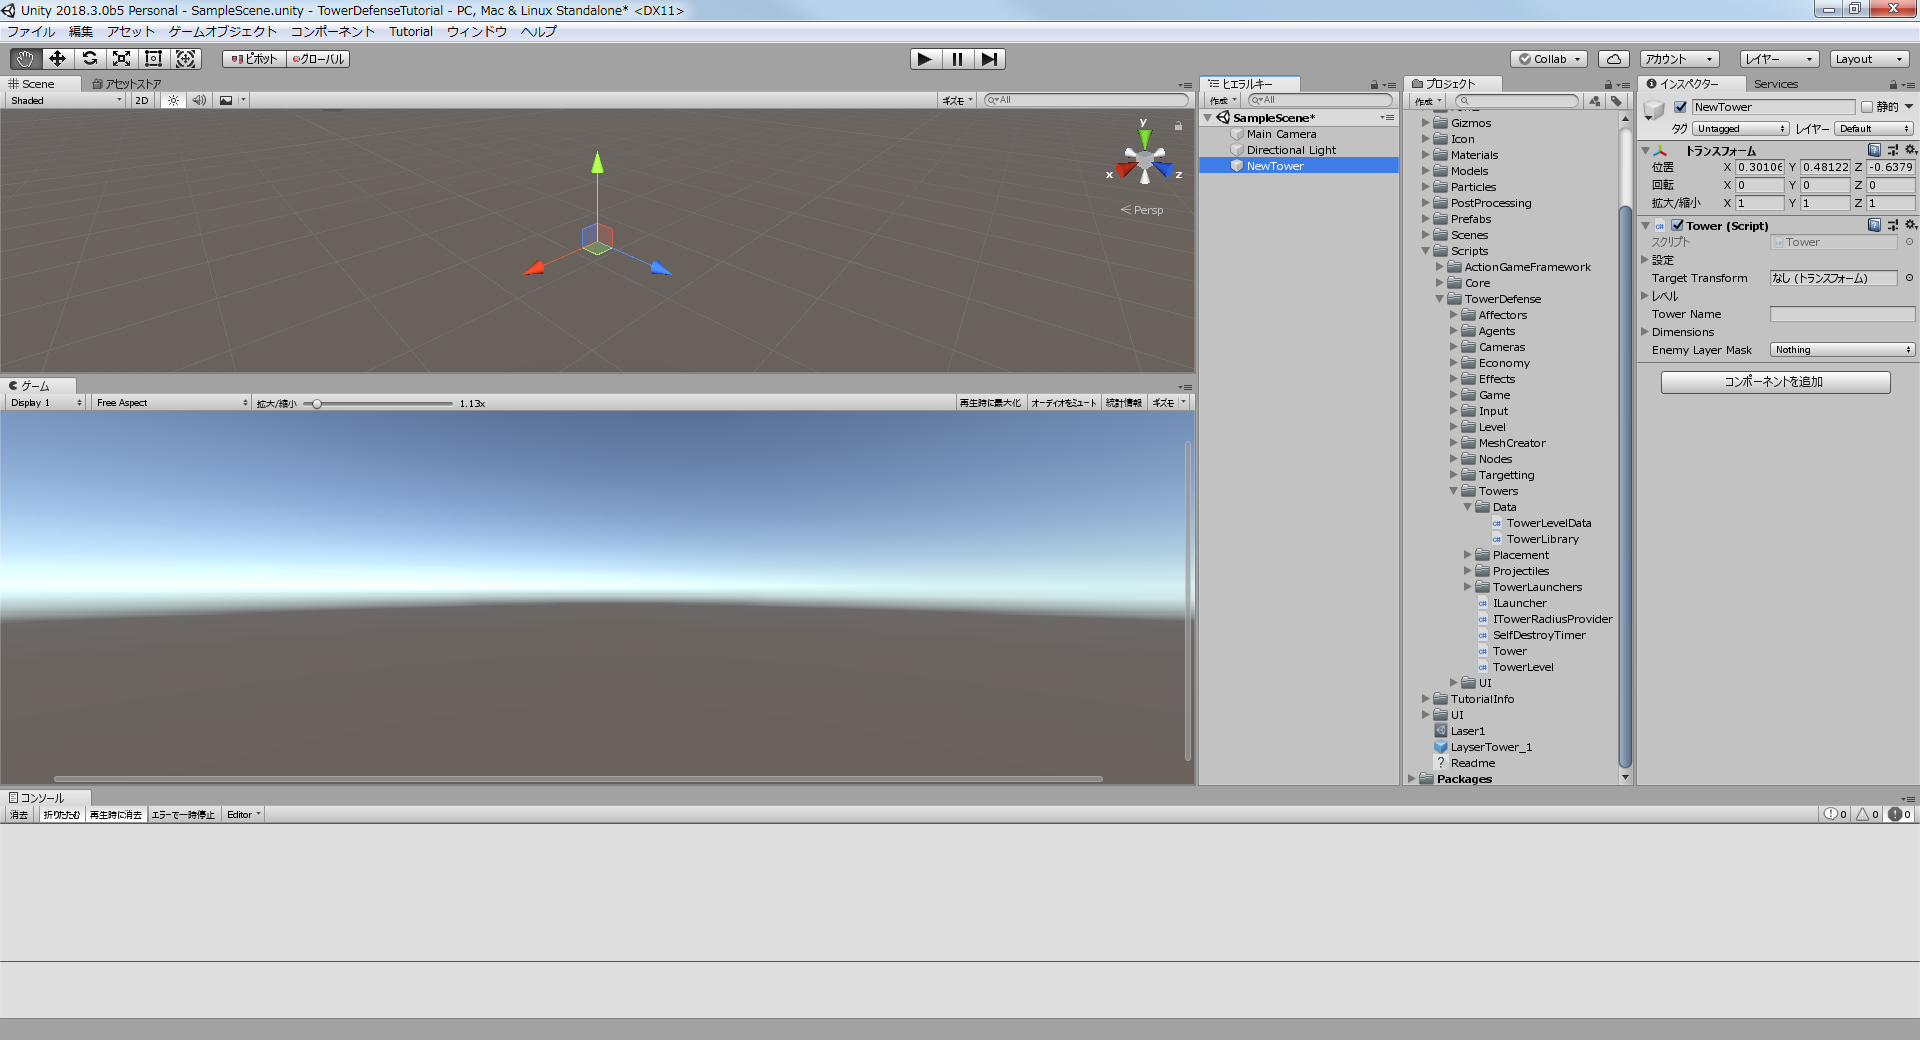This screenshot has height=1040, width=1920.
Task: Switch to the Services tab
Action: [1776, 84]
